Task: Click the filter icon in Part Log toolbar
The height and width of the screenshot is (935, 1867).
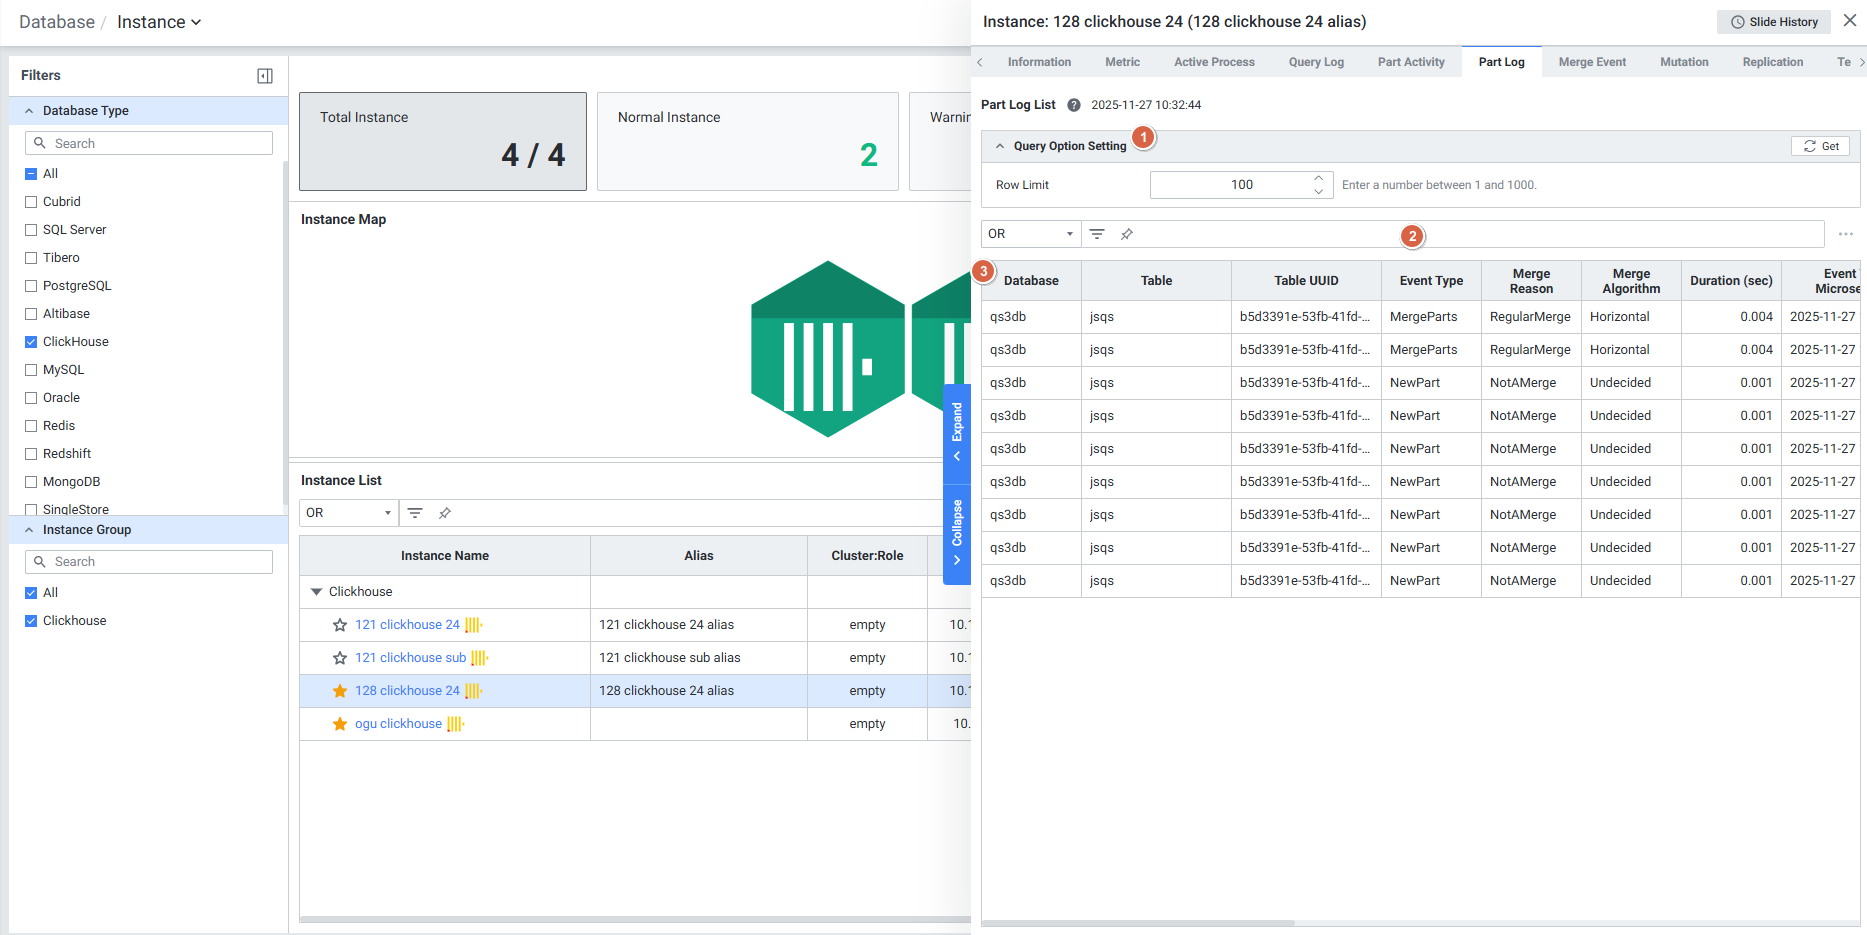Action: click(x=1097, y=234)
